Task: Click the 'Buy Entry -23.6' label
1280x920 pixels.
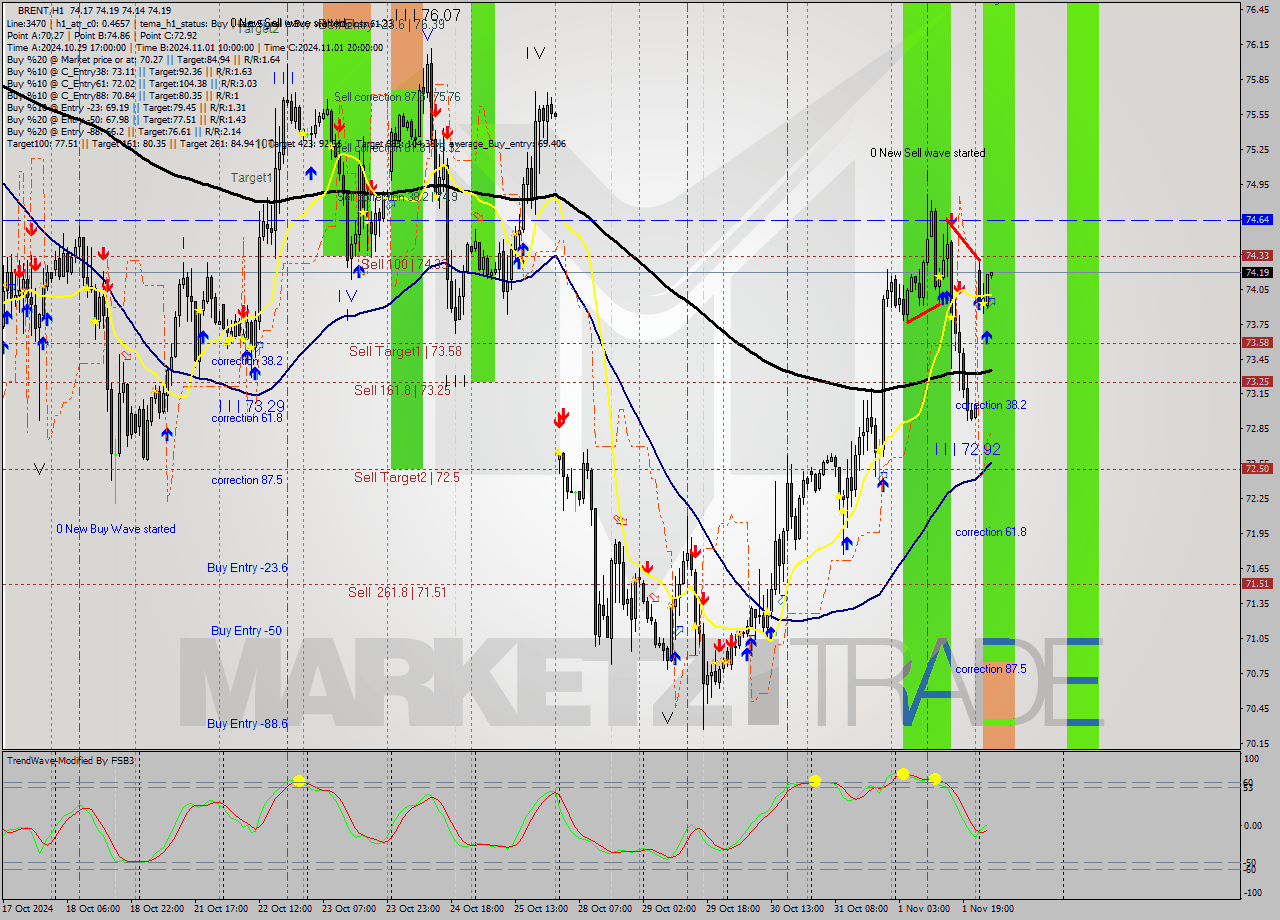Action: 247,567
